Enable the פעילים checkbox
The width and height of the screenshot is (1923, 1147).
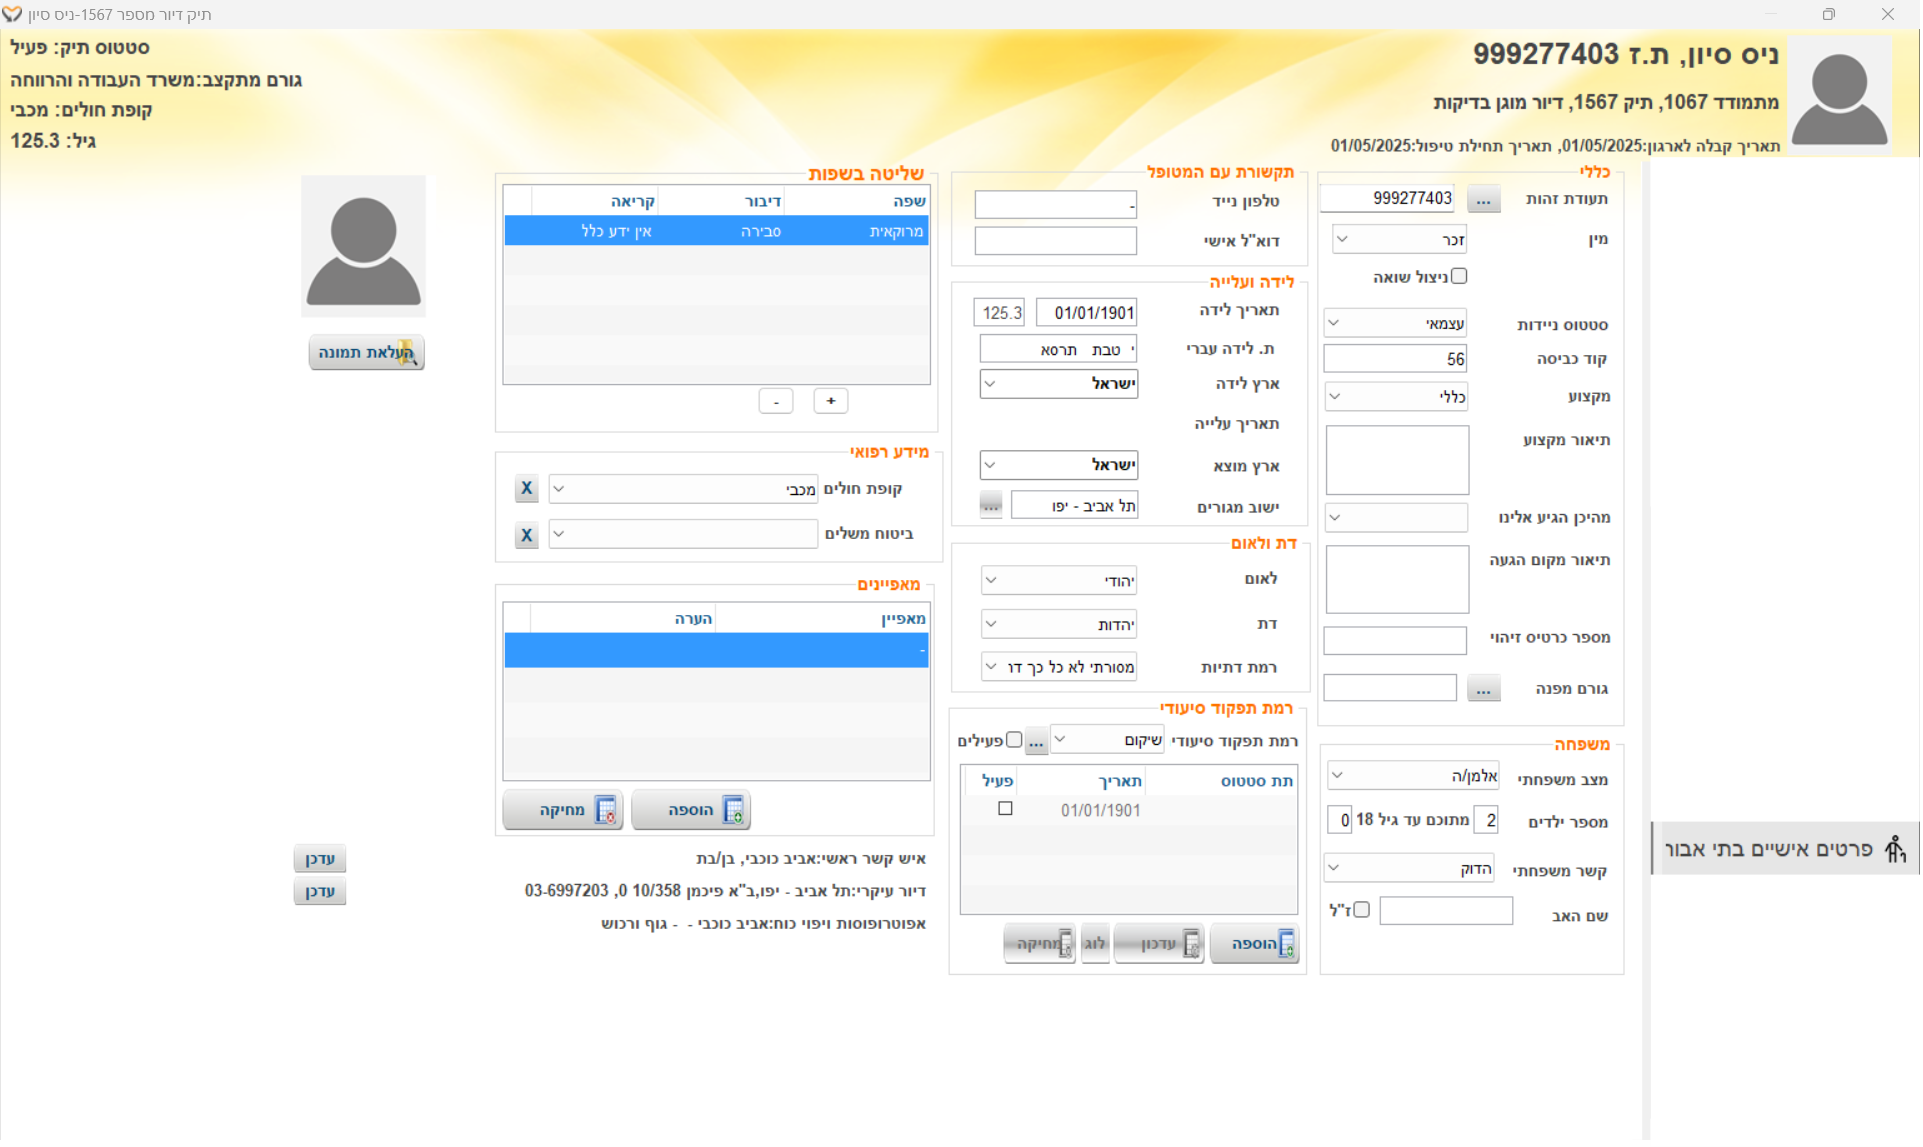coord(1014,740)
